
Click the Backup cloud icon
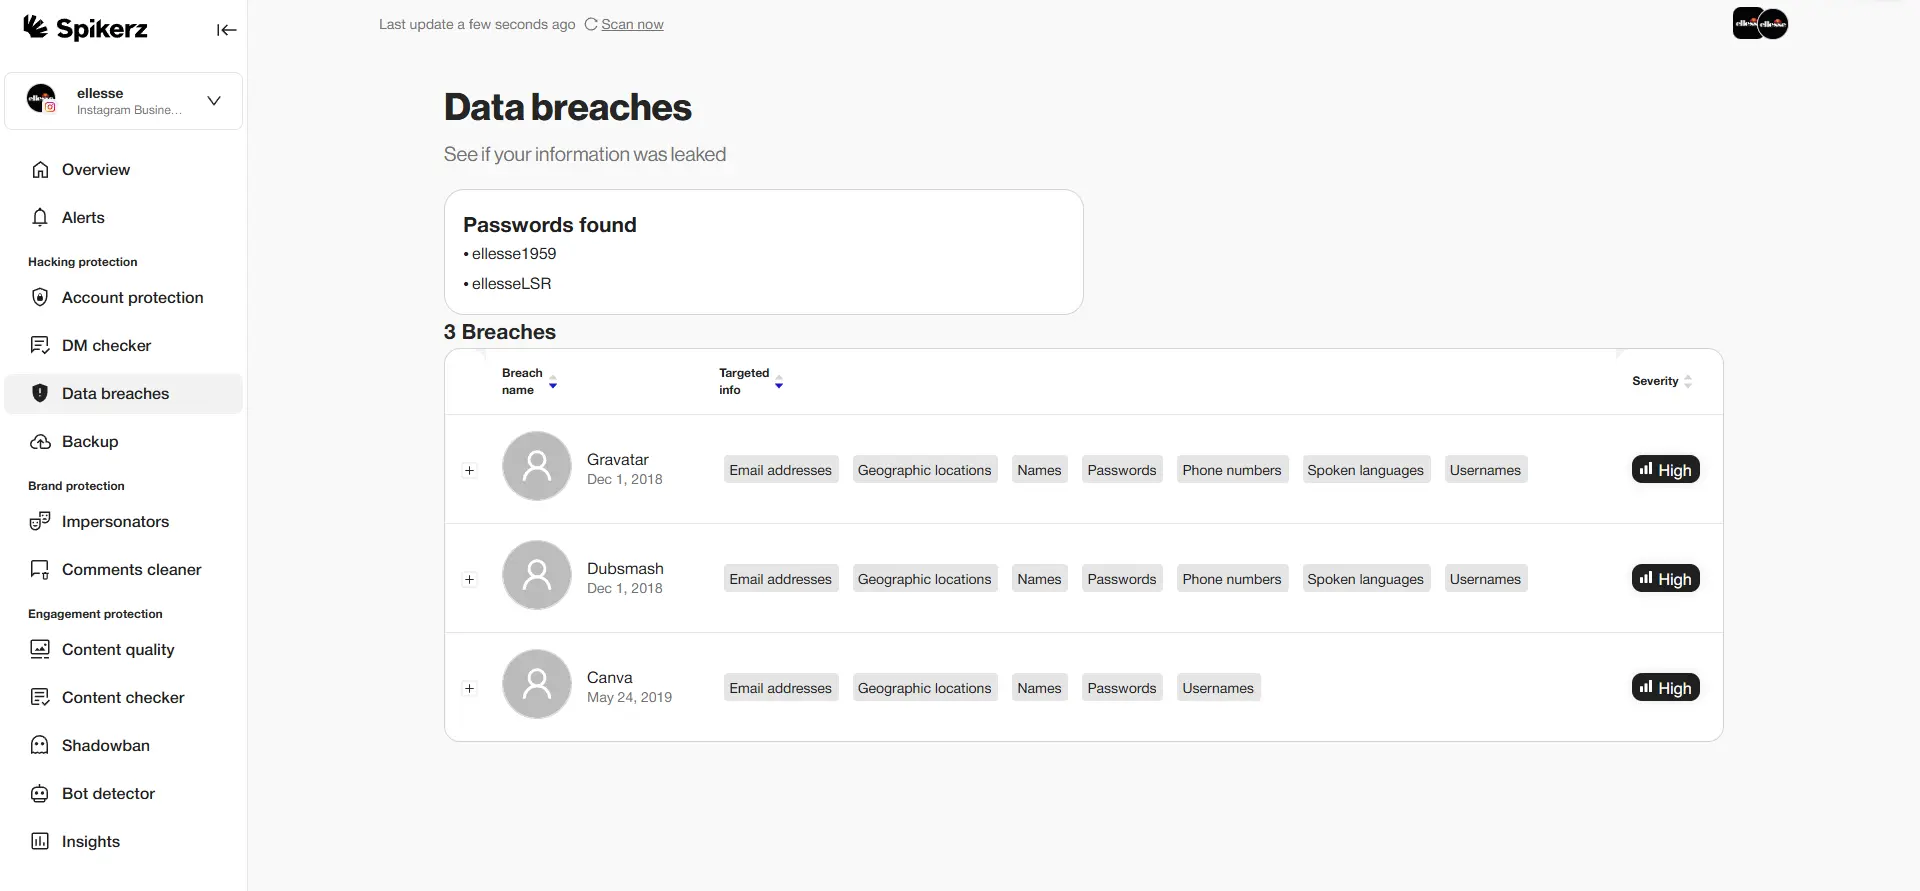coord(40,442)
